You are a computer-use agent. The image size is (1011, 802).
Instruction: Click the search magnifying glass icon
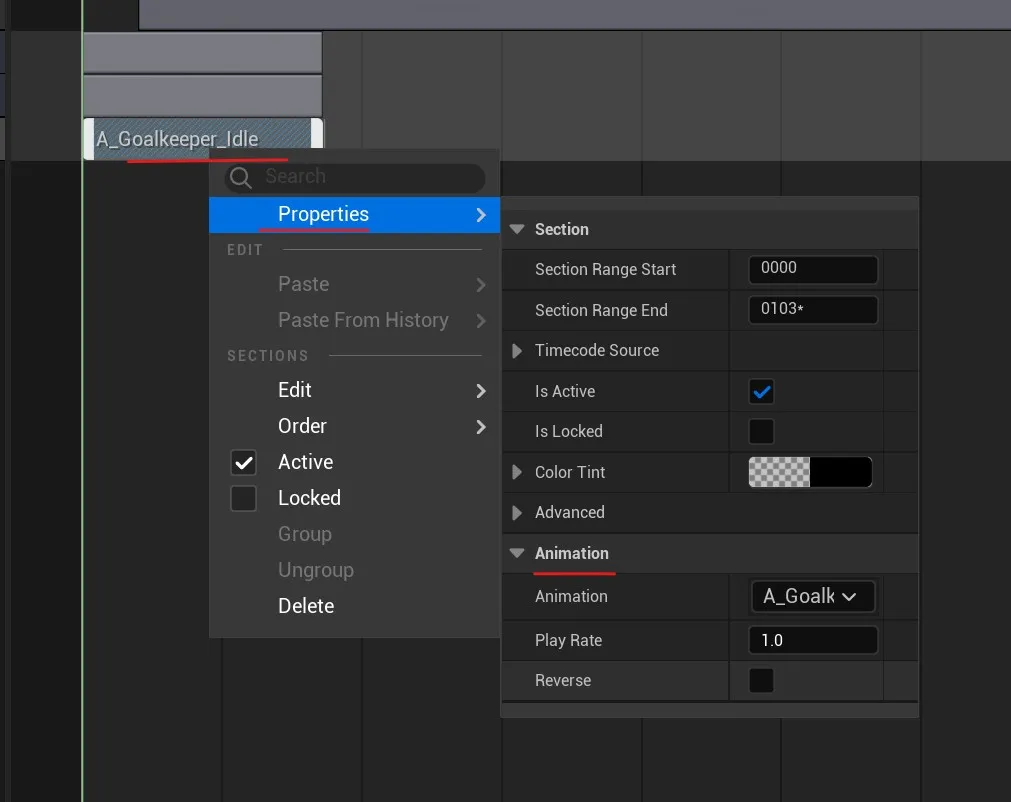240,177
